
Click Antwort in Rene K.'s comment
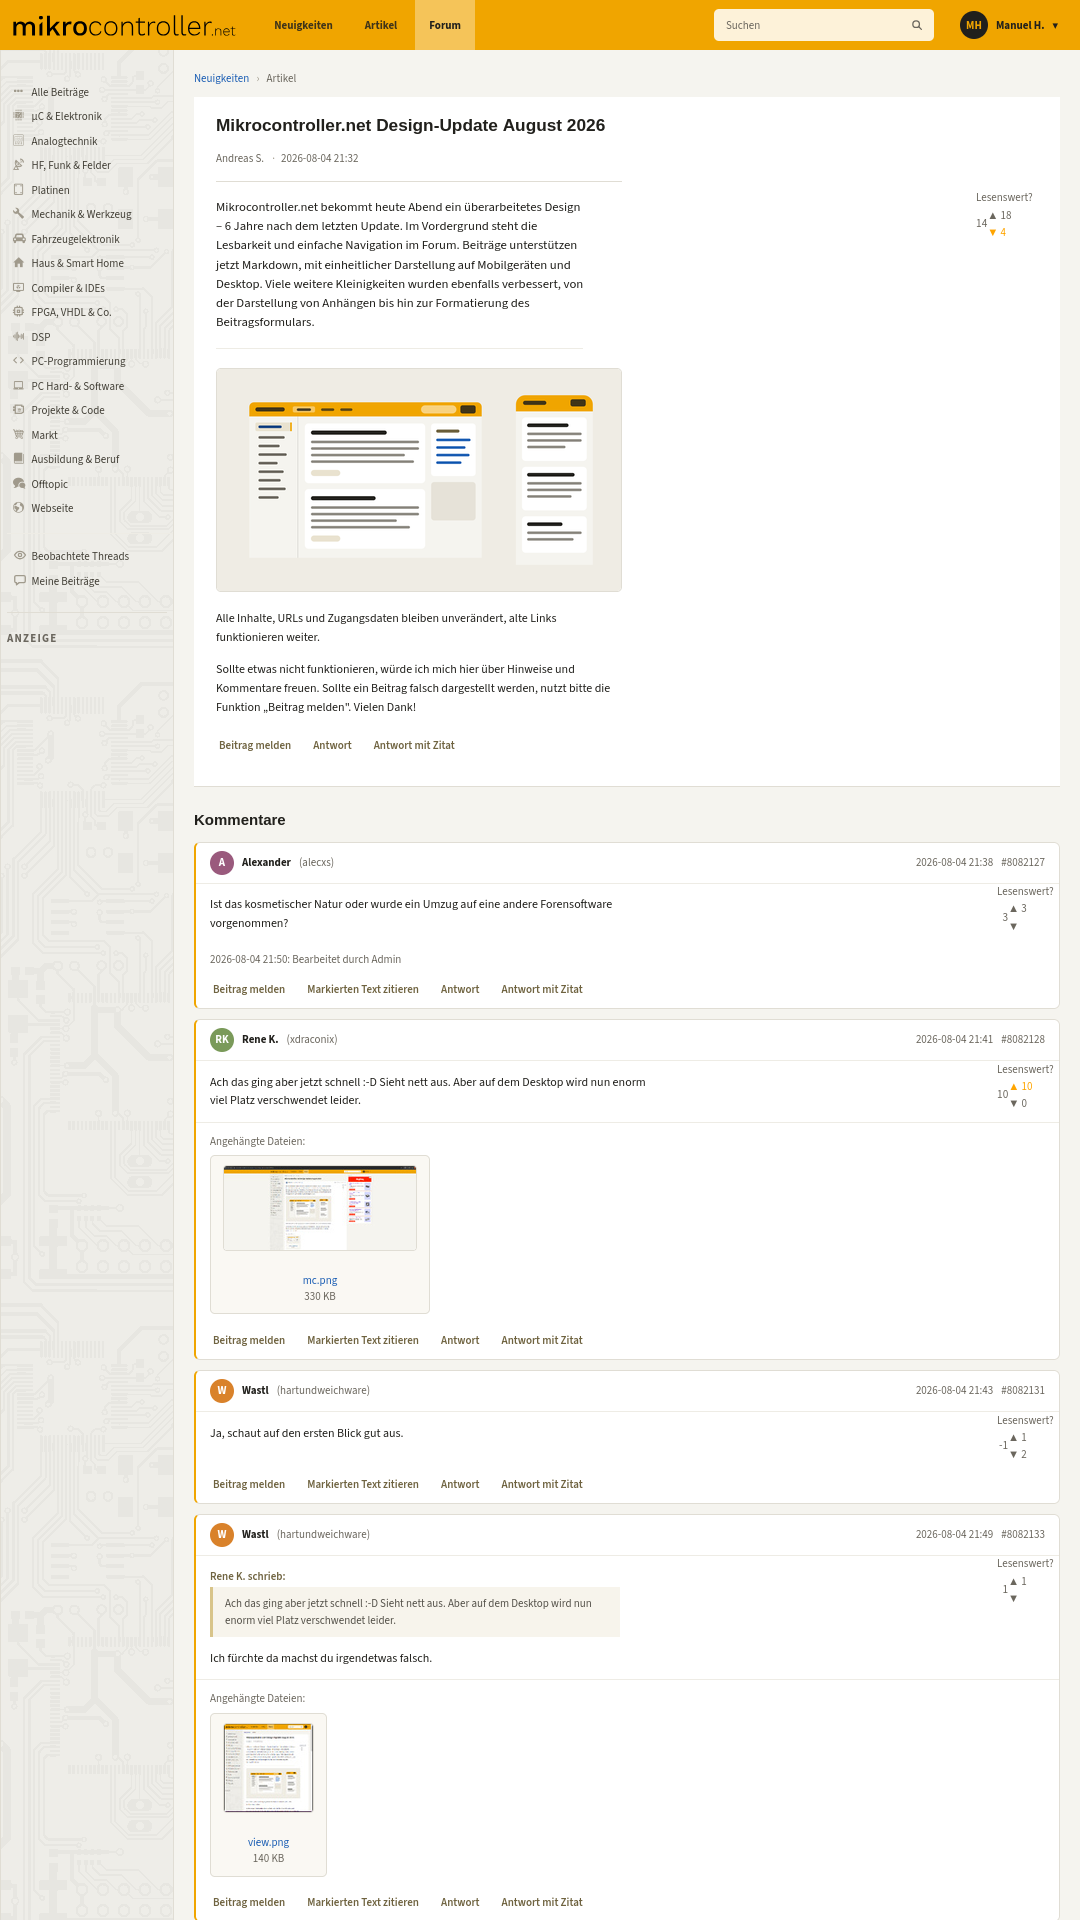coord(460,1340)
